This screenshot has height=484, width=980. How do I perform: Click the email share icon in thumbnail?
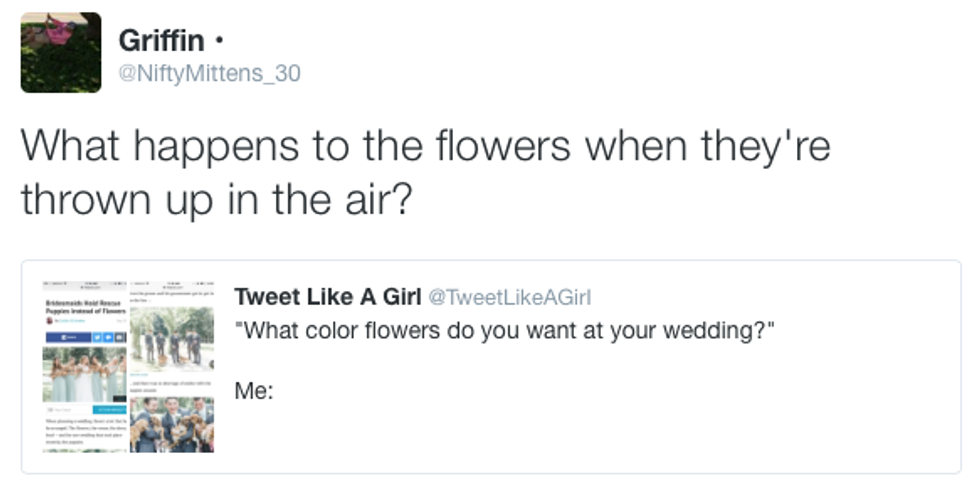click(x=120, y=337)
